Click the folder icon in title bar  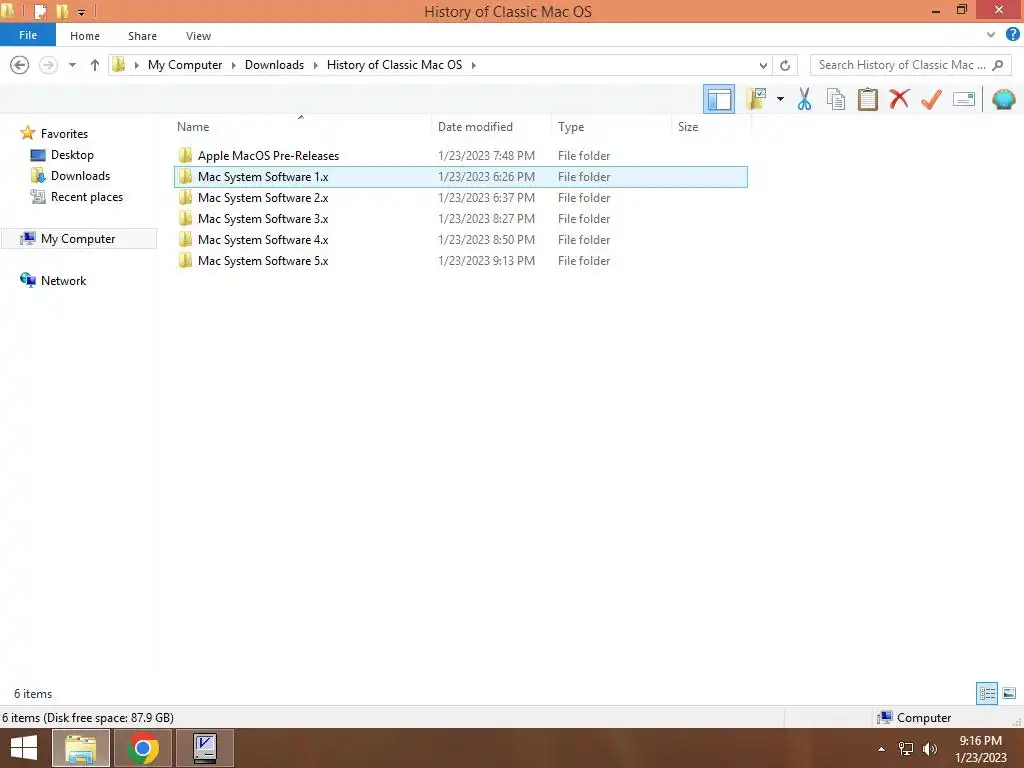[x=8, y=10]
